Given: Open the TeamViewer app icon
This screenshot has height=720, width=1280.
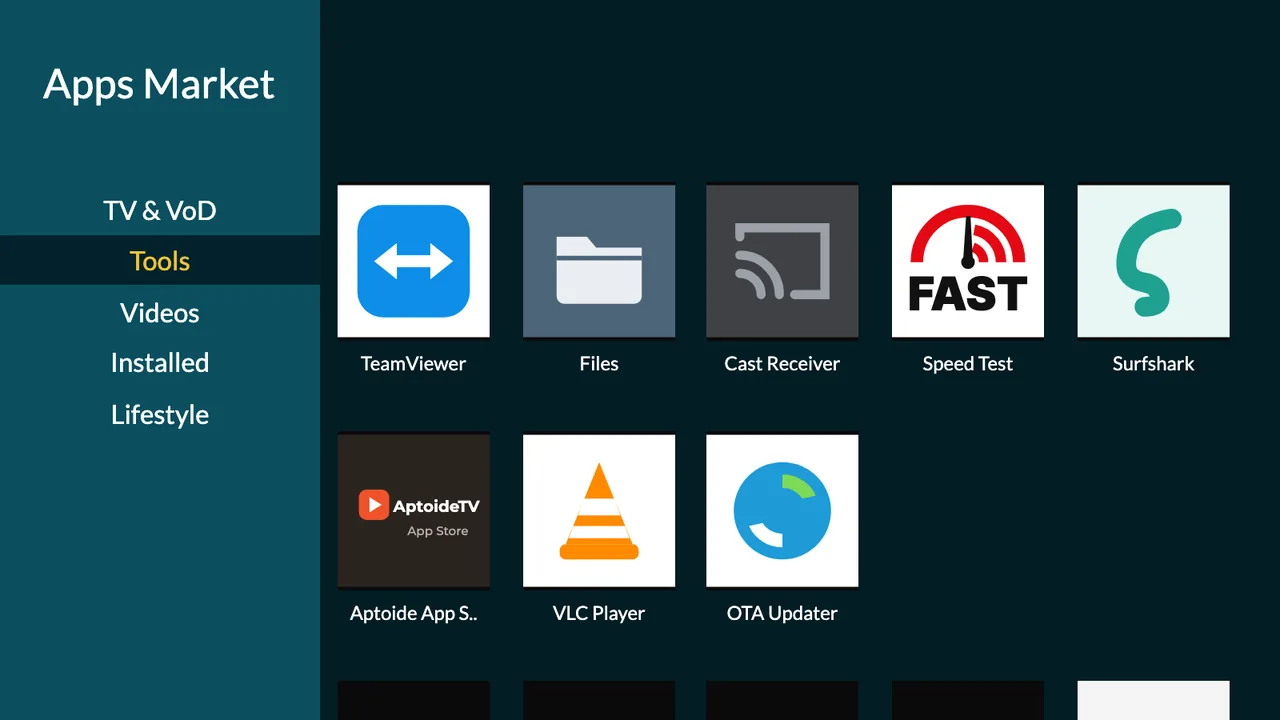Looking at the screenshot, I should (x=413, y=261).
